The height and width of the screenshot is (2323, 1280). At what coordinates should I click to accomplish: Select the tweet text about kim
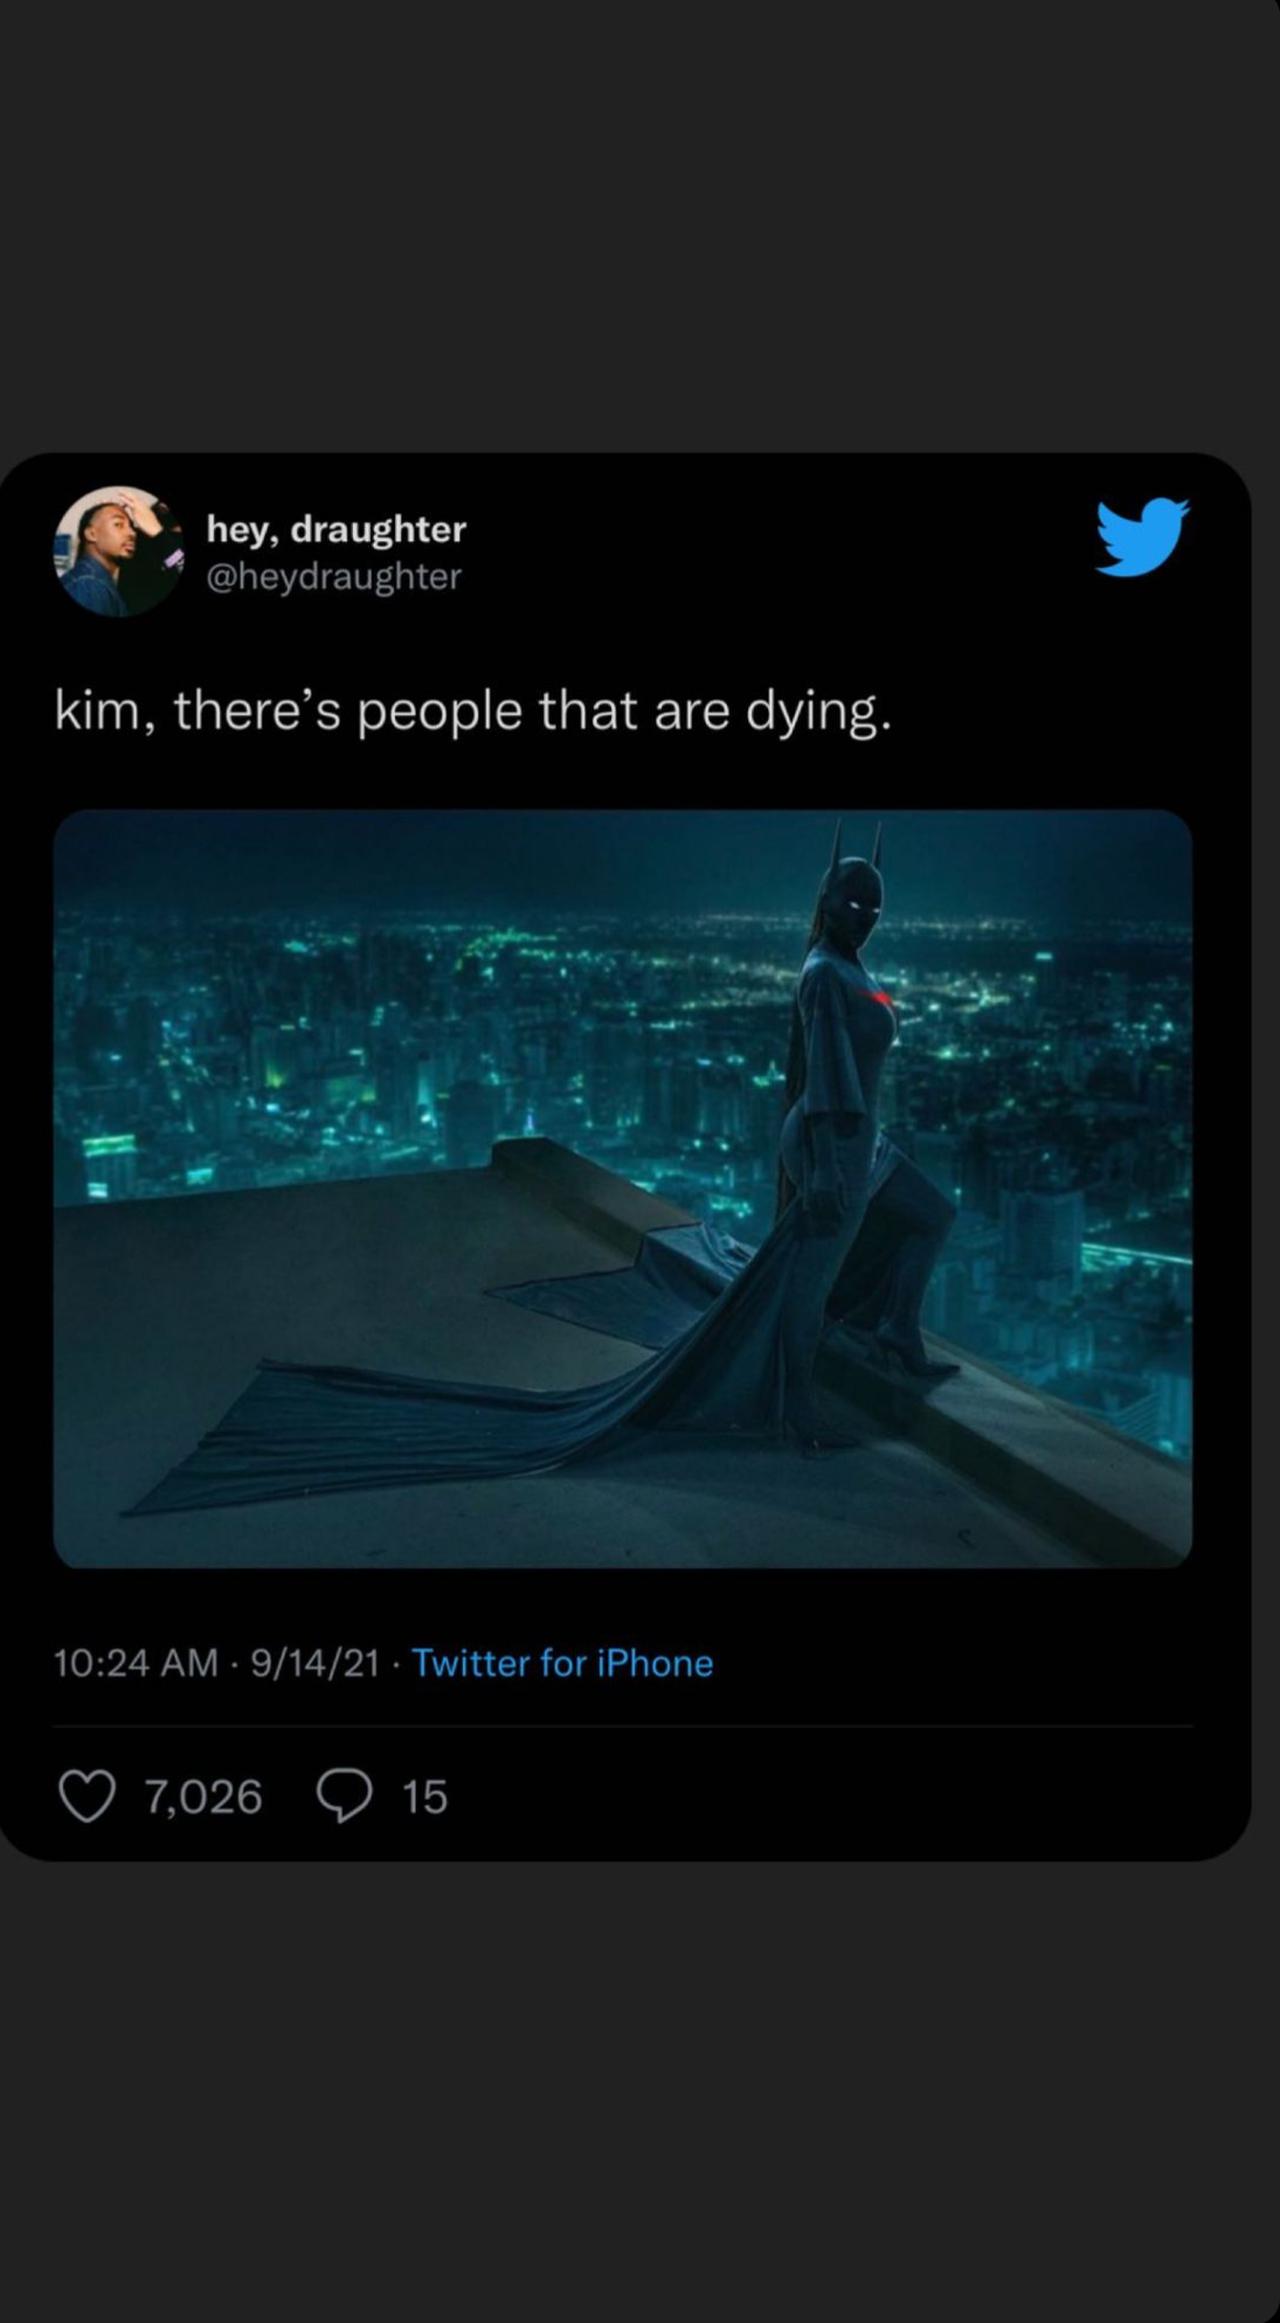pyautogui.click(x=471, y=712)
